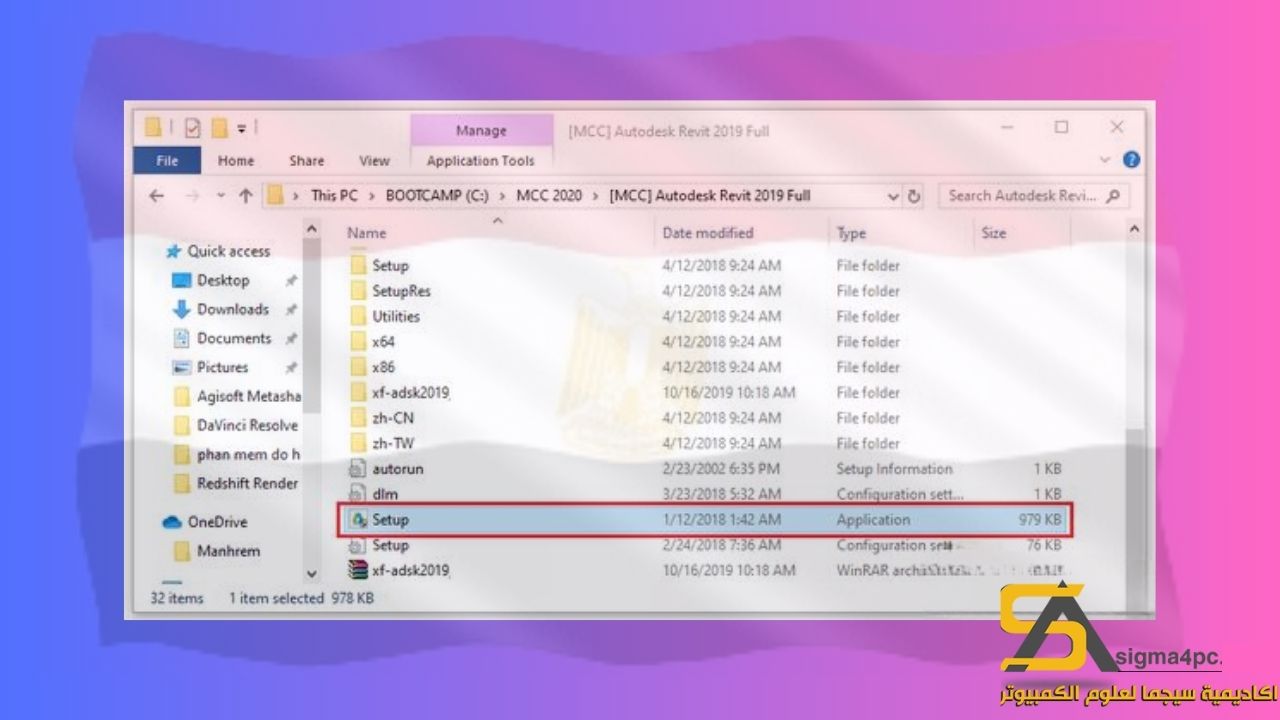Open DaVinci Resolve folder in sidebar
This screenshot has width=1280, height=720.
[247, 426]
